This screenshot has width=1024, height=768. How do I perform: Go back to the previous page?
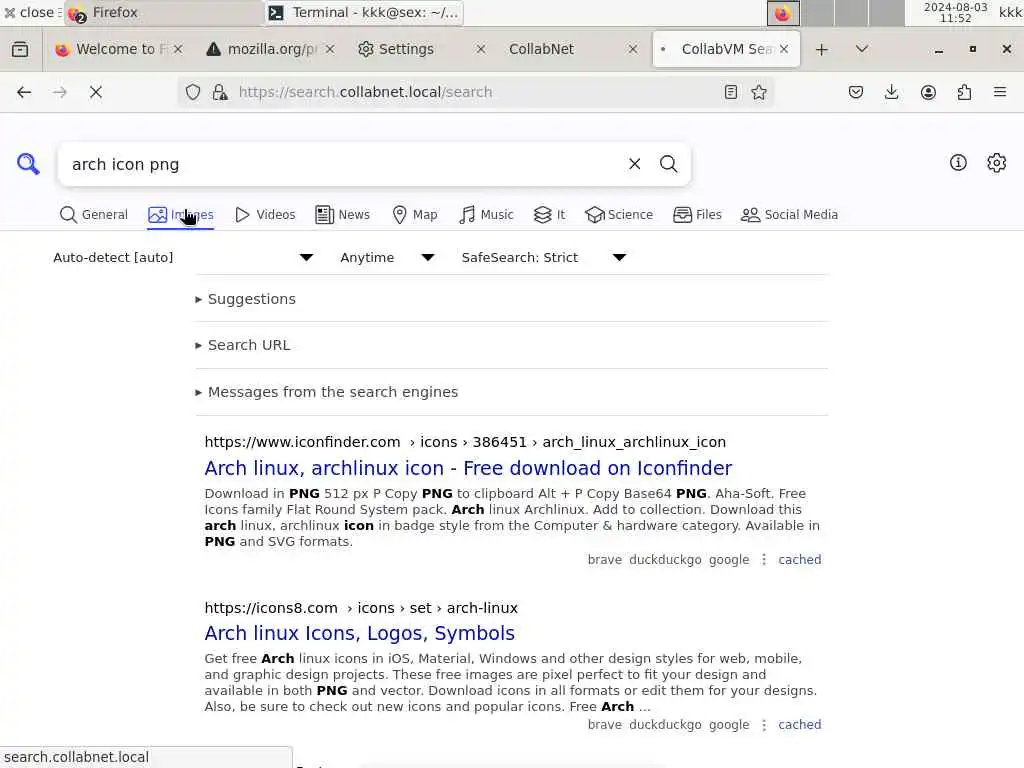coord(24,92)
